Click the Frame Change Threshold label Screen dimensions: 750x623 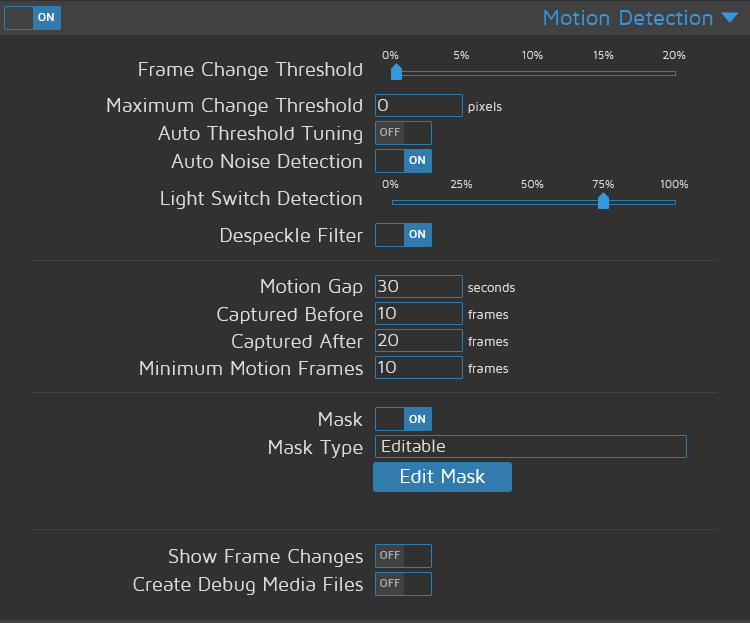click(x=250, y=70)
